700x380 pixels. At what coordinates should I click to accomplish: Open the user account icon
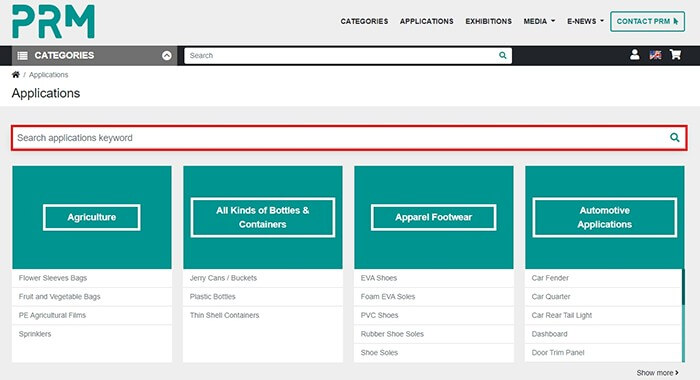[634, 55]
